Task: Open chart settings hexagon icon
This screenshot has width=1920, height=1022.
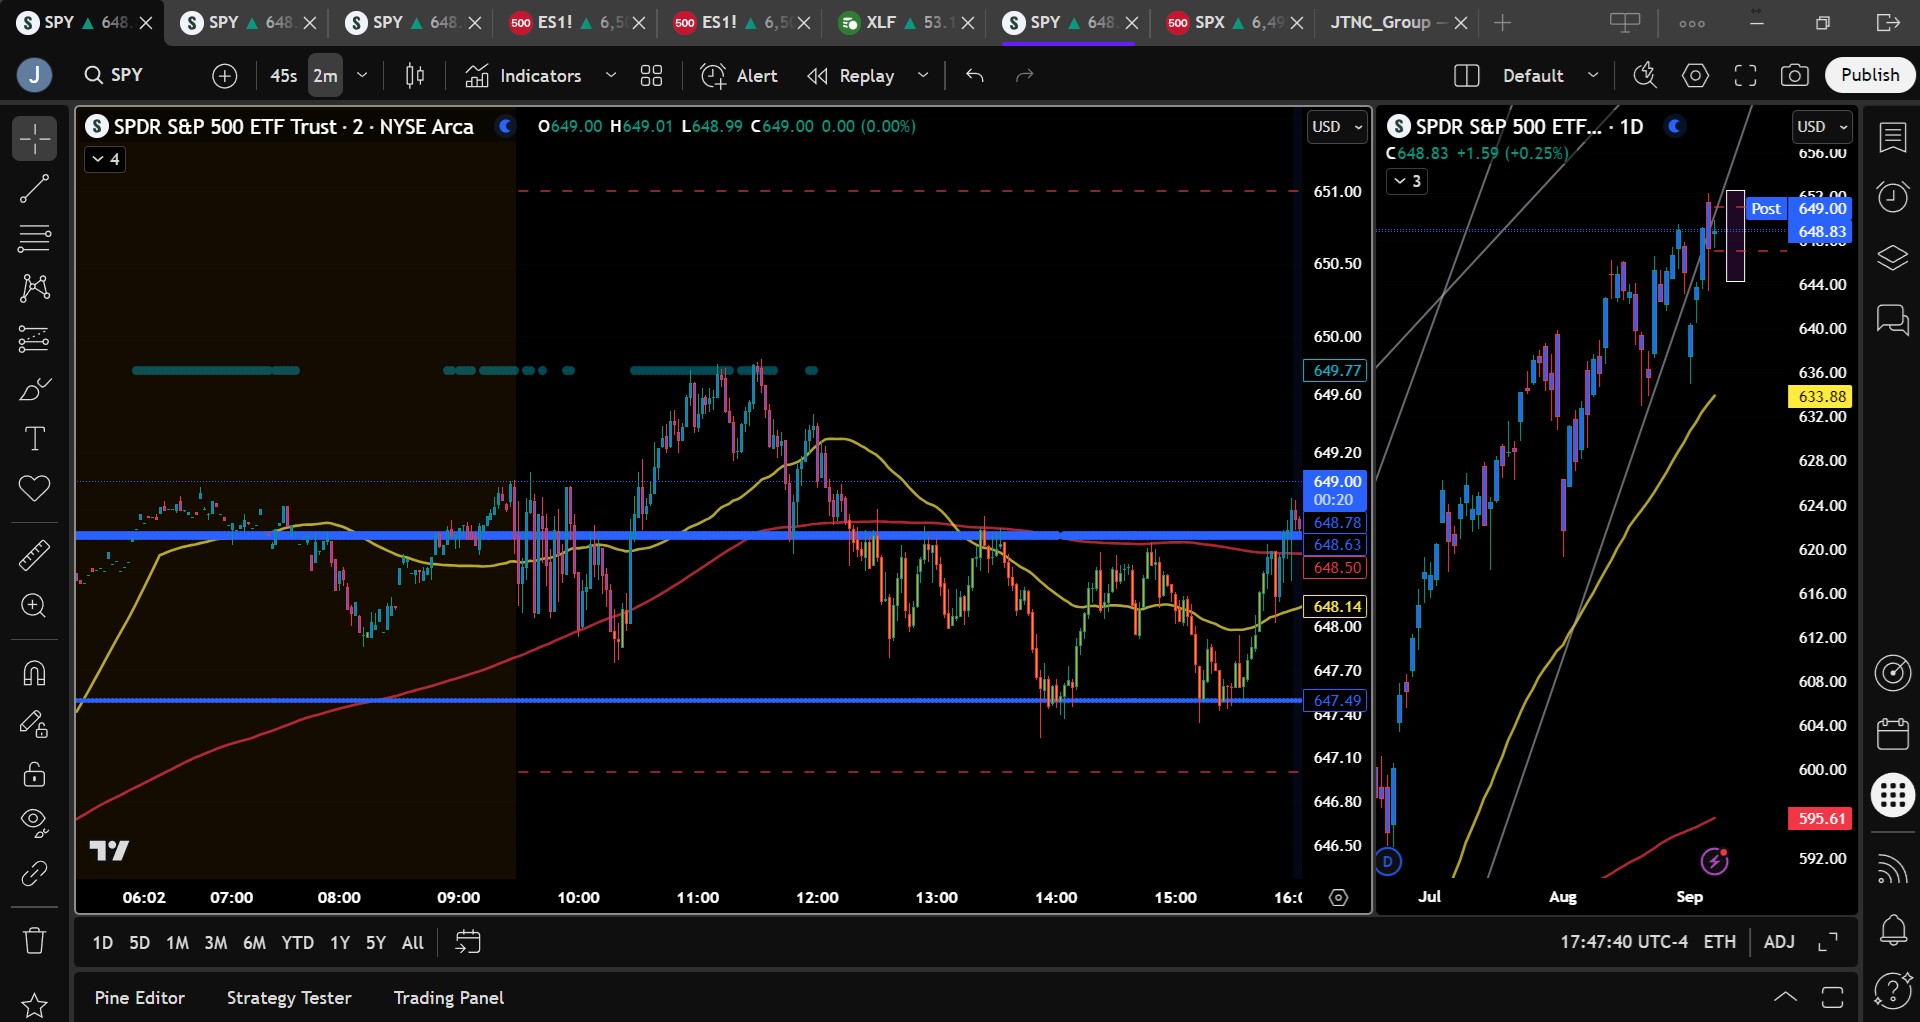Action: (x=1696, y=75)
